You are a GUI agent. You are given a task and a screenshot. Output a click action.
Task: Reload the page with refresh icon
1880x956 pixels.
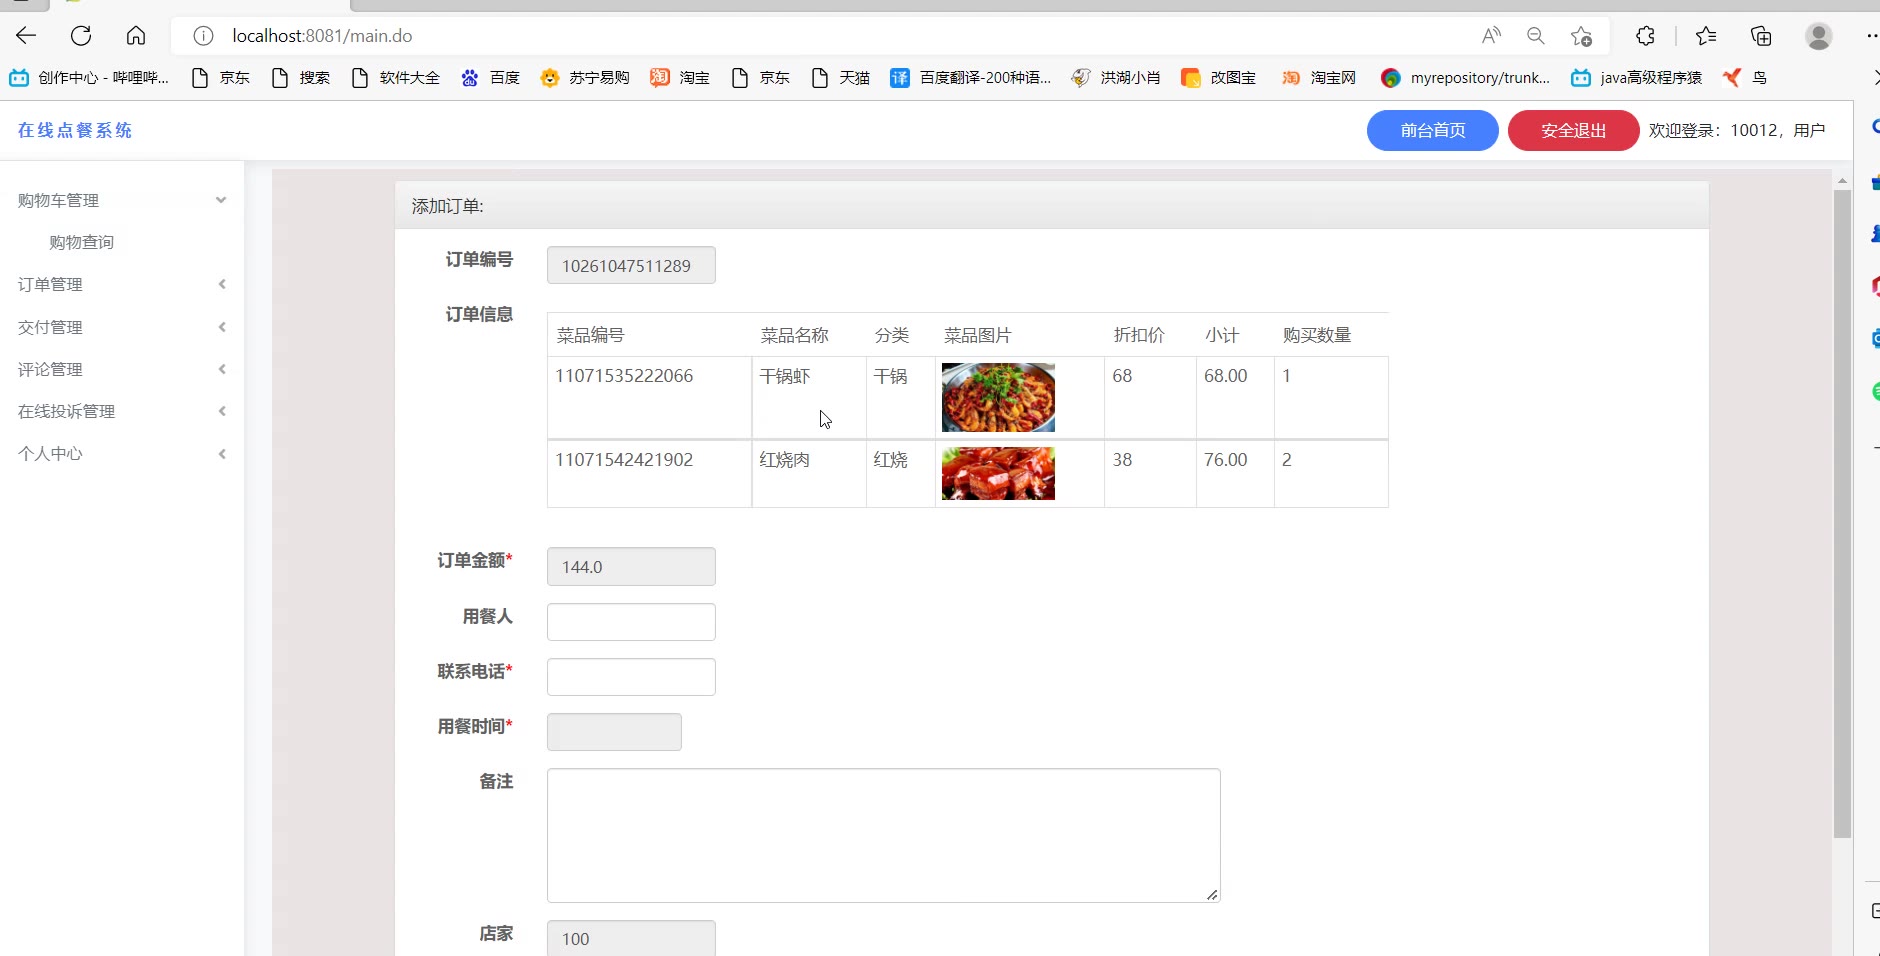pos(81,36)
